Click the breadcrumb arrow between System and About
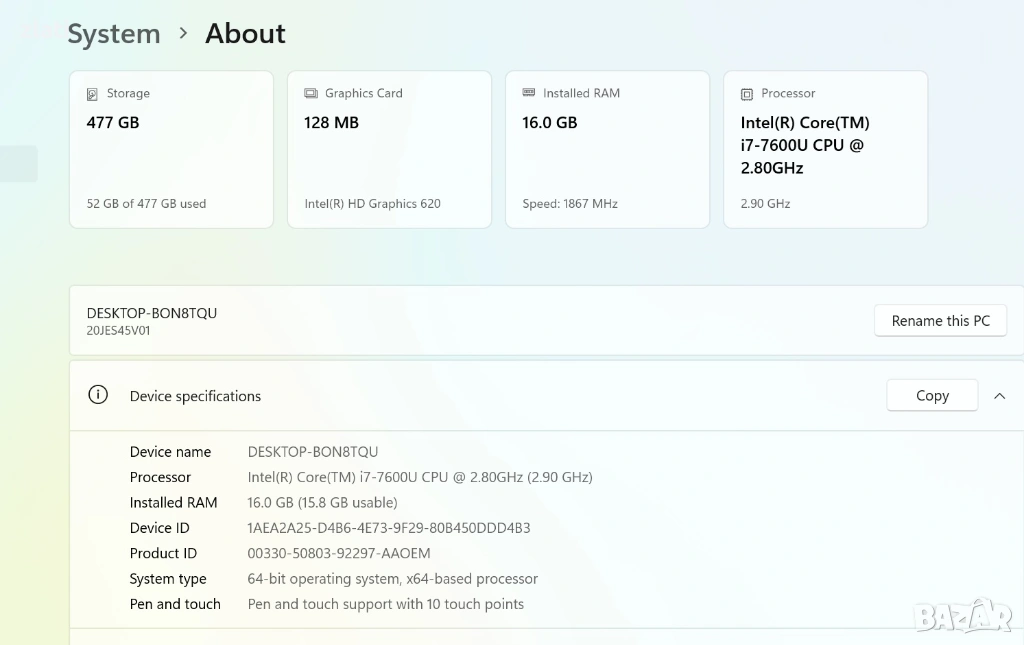This screenshot has height=645, width=1024. click(x=183, y=33)
